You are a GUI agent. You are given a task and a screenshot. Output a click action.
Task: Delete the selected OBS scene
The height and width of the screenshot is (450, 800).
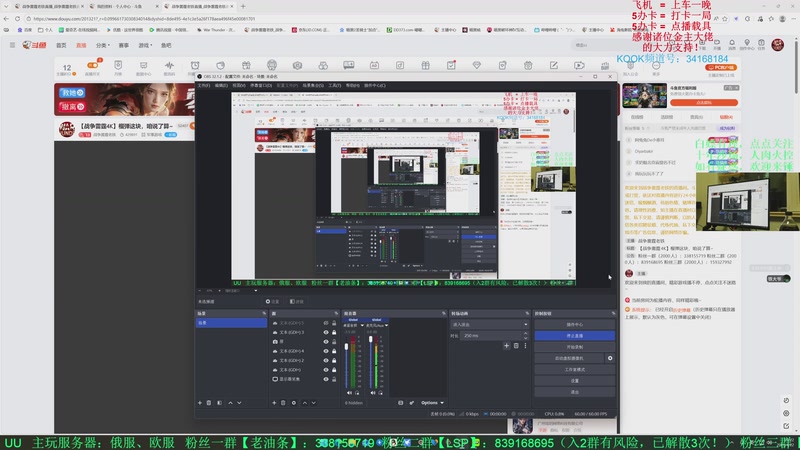209,403
